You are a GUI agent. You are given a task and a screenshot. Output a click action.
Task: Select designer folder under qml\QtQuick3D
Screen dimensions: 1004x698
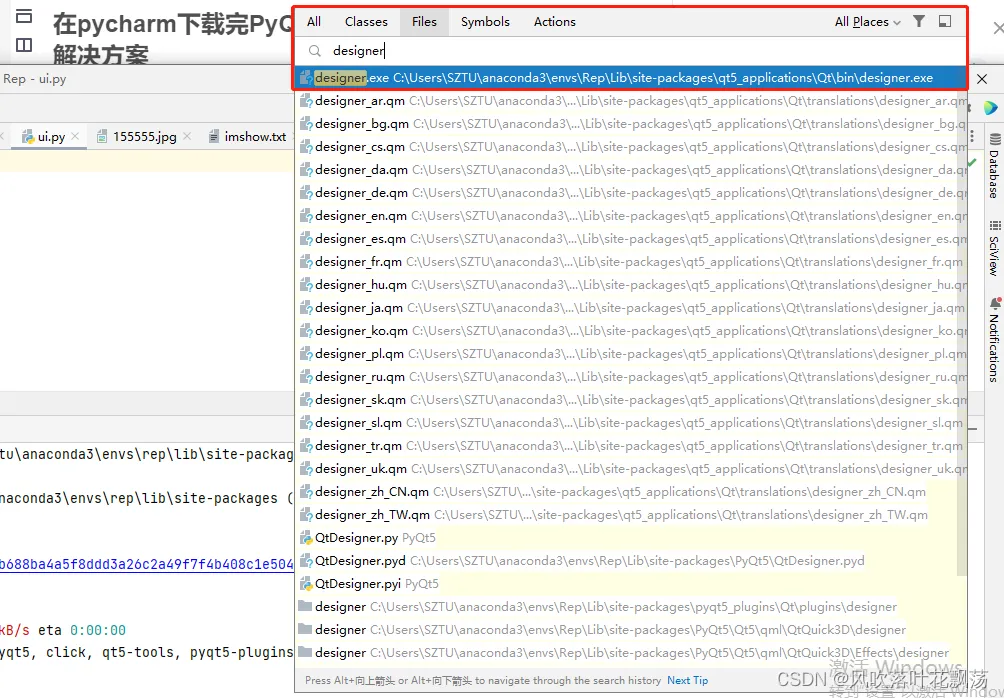pos(631,630)
